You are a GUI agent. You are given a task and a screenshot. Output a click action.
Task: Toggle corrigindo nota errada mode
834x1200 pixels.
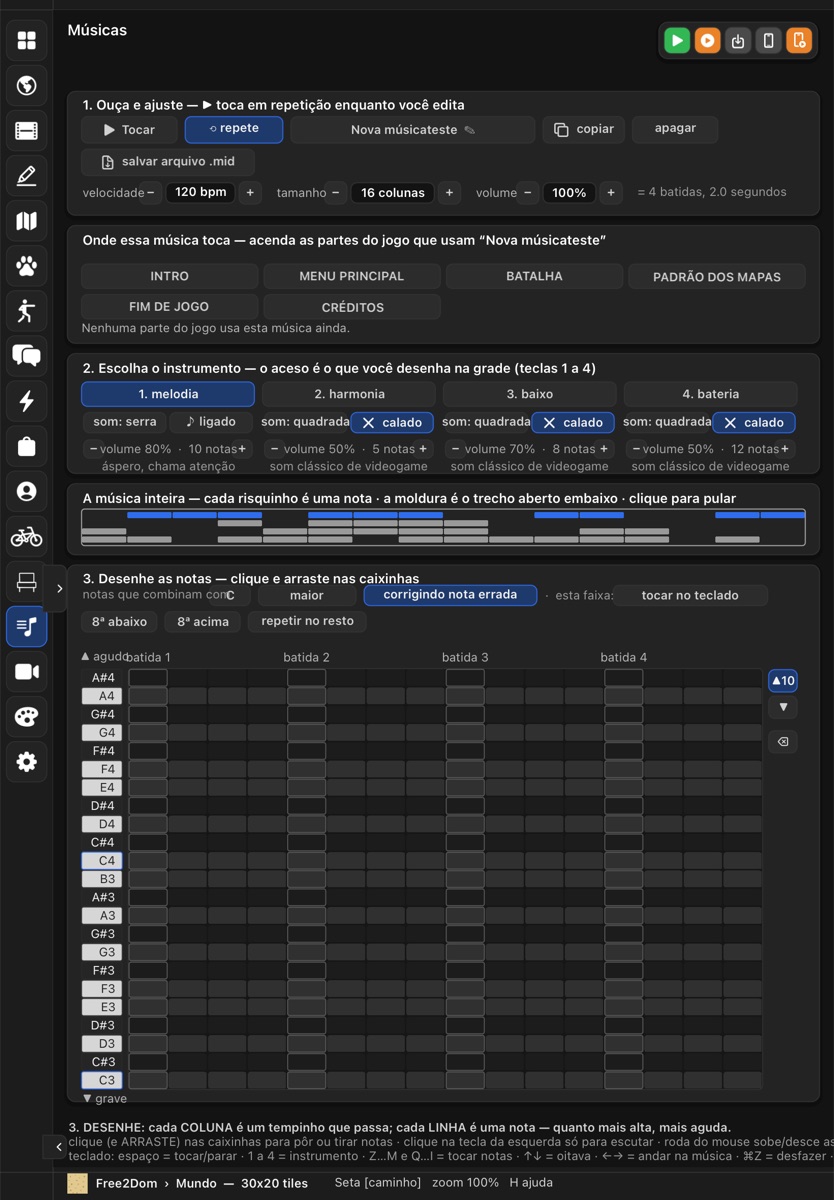tap(450, 595)
